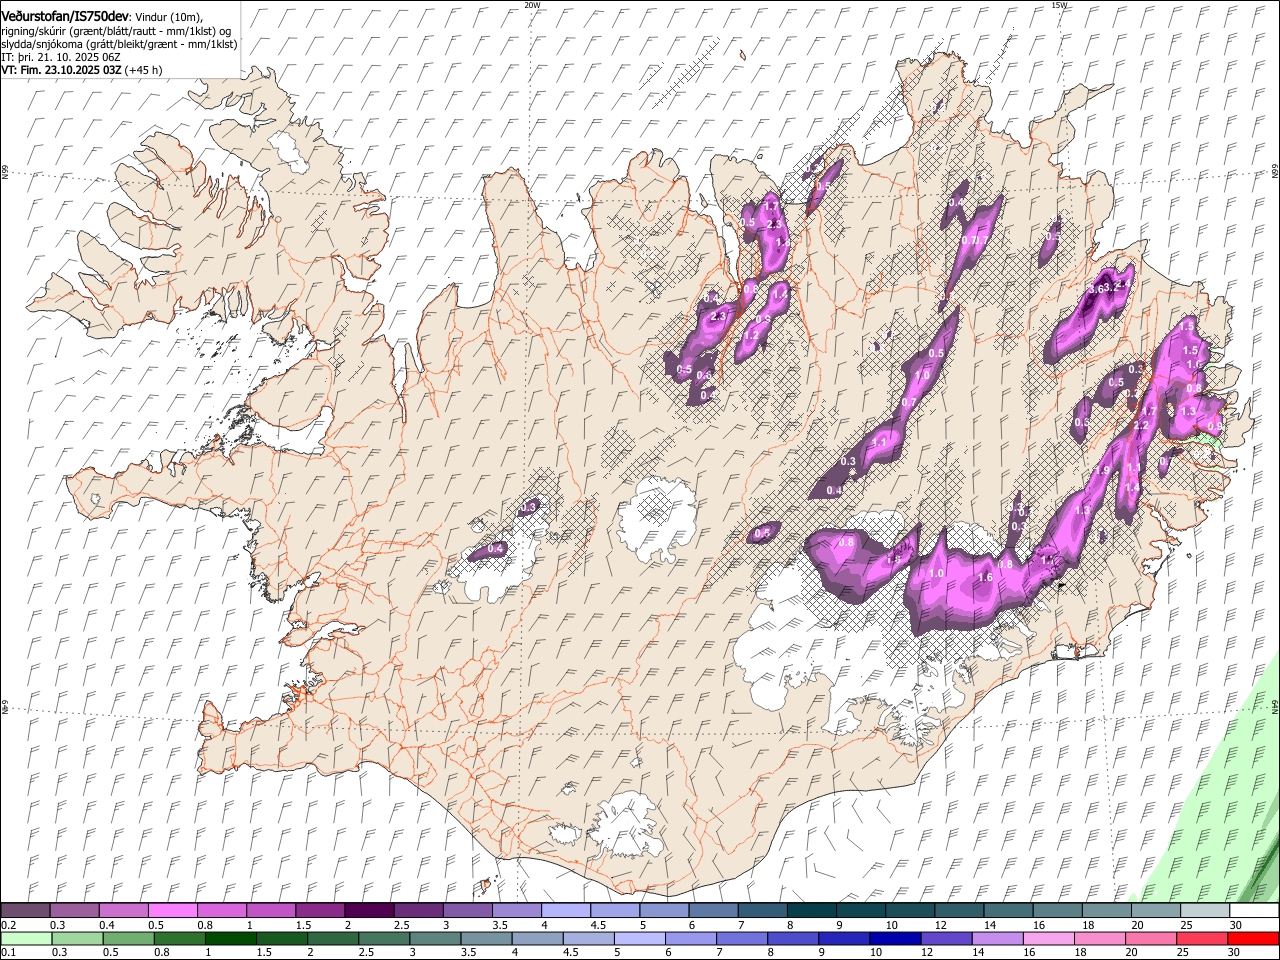Select dark green lower swatch starting at 1

(231, 939)
